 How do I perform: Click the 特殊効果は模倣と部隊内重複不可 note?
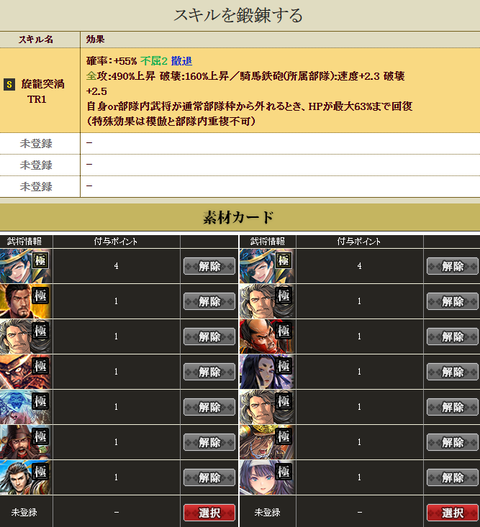point(171,121)
